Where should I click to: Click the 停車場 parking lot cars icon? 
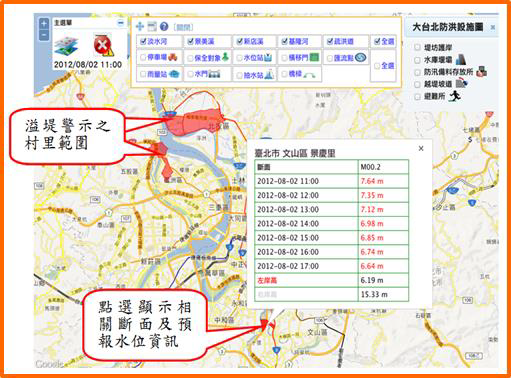click(x=172, y=57)
